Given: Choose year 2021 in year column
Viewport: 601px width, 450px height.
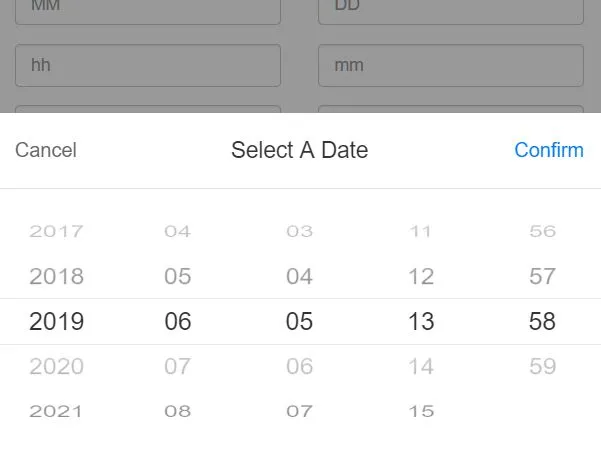Looking at the screenshot, I should pyautogui.click(x=56, y=411).
